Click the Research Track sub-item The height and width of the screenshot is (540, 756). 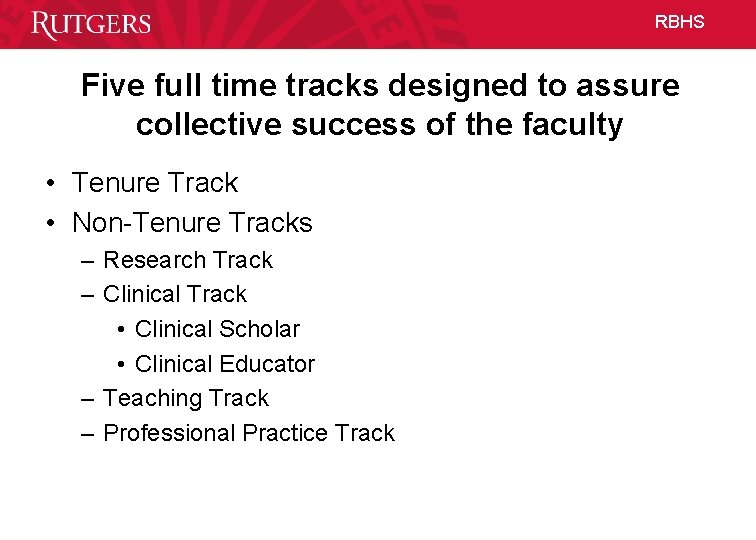click(188, 260)
